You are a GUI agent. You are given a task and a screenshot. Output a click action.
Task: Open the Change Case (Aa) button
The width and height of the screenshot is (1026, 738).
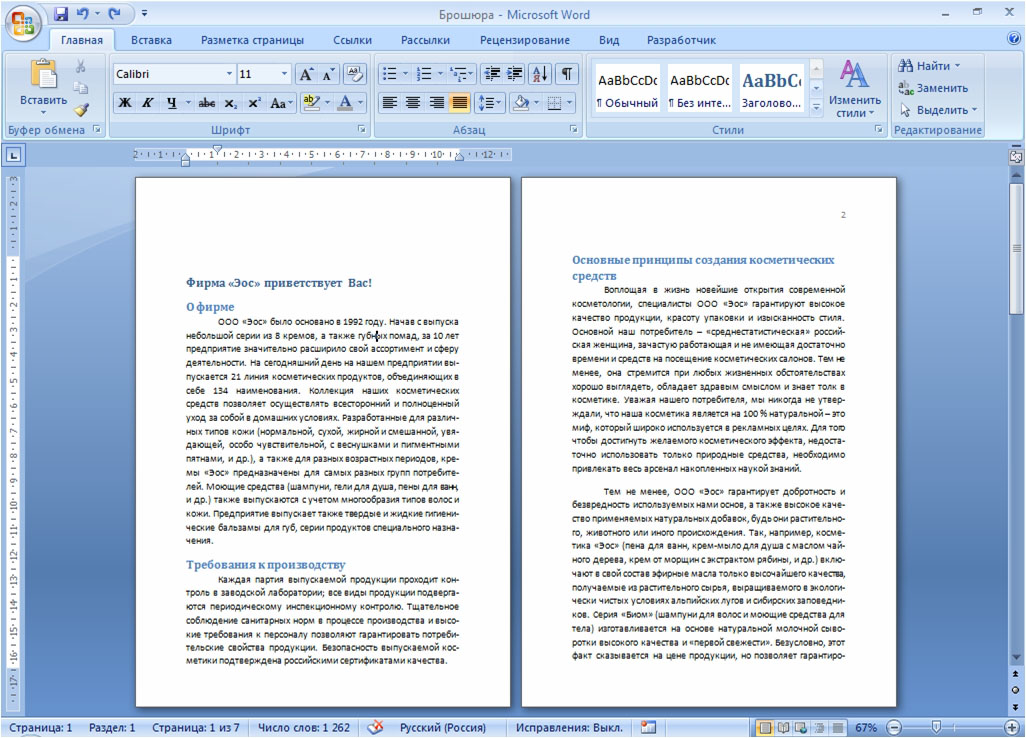coord(279,103)
